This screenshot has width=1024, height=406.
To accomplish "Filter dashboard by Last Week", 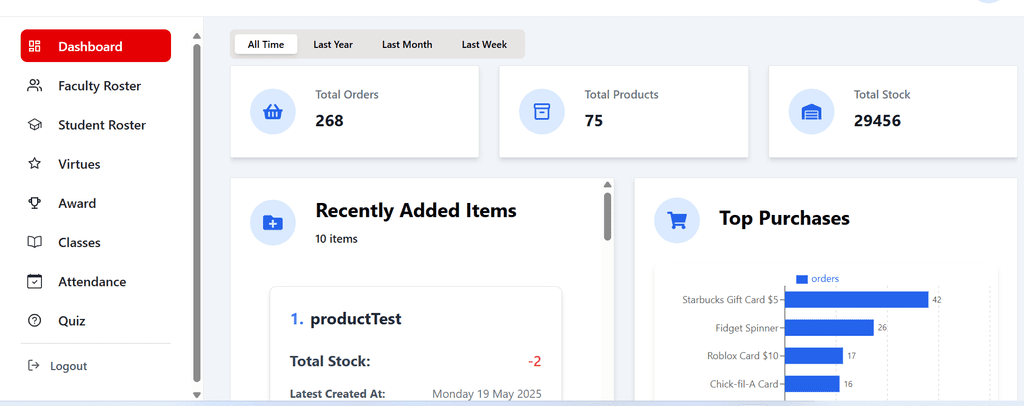I will [484, 44].
